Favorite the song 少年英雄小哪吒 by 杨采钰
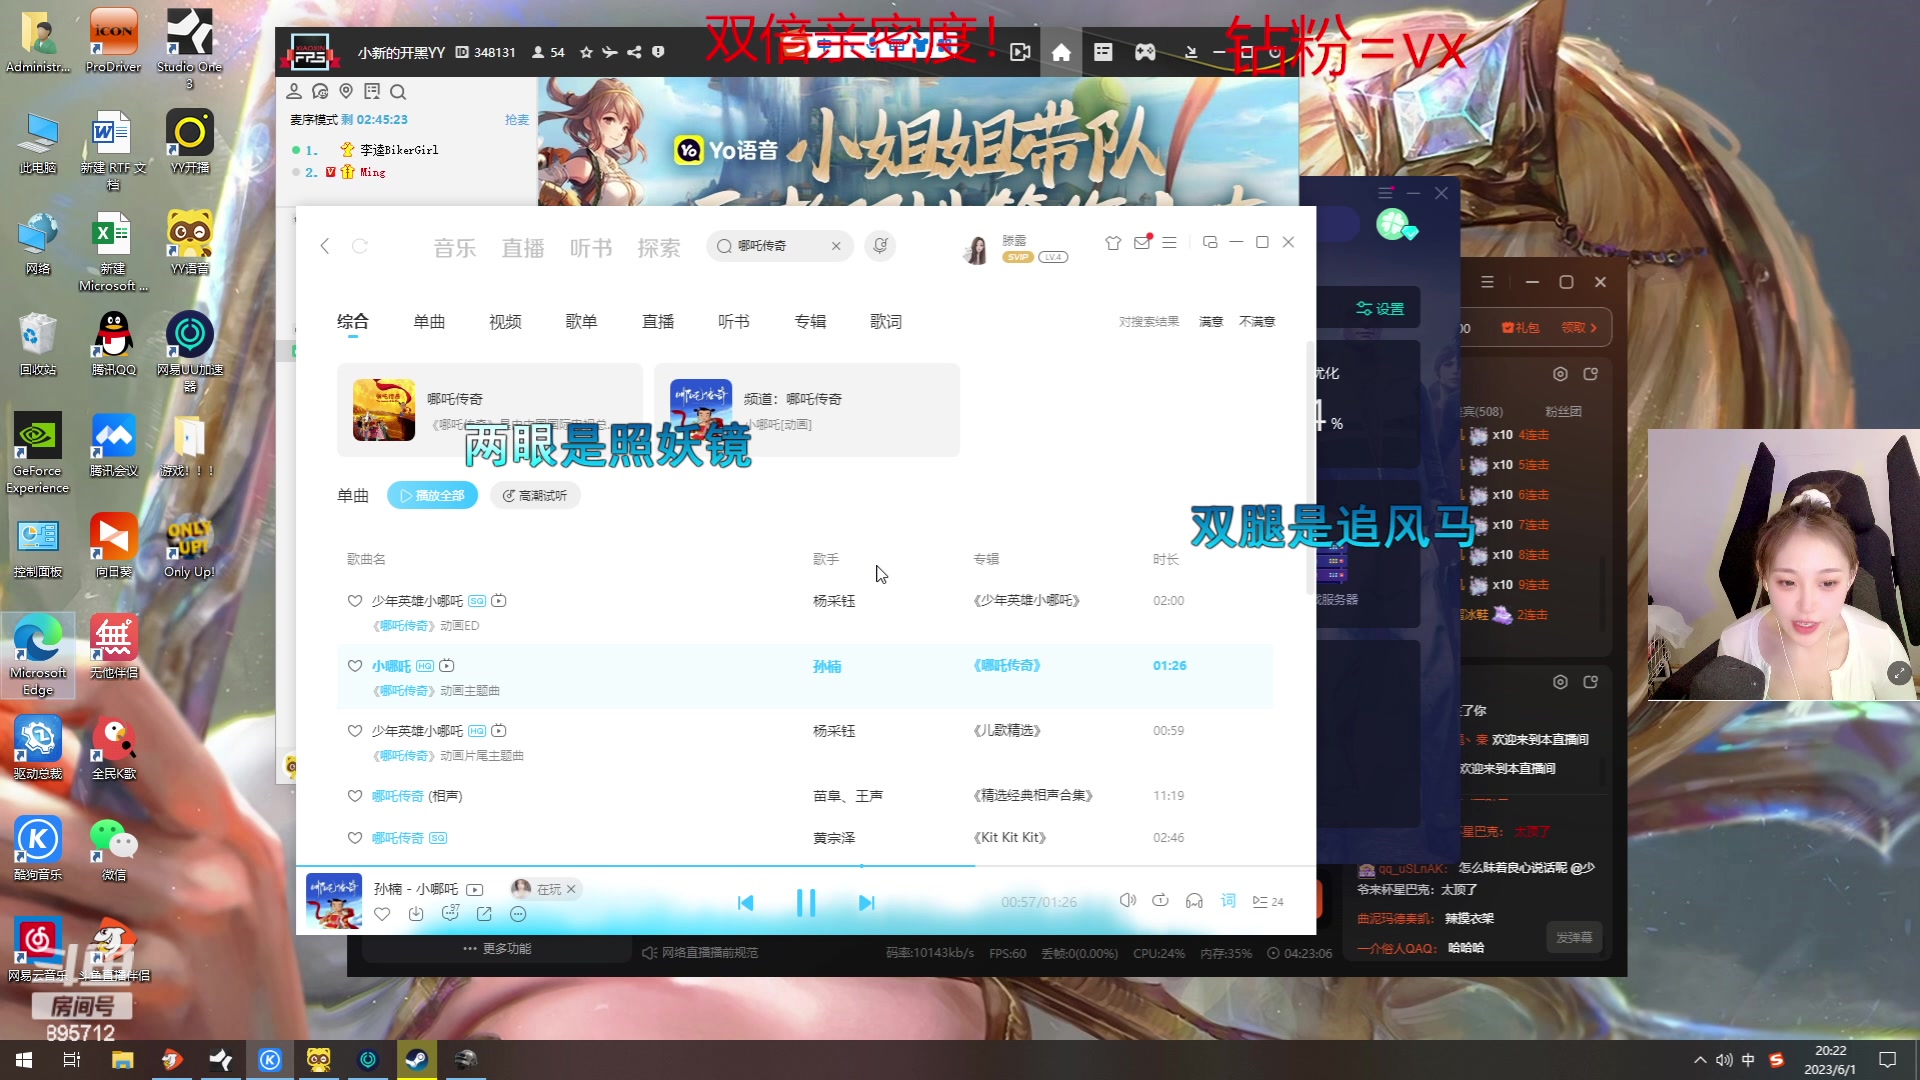This screenshot has width=1920, height=1080. pos(354,601)
